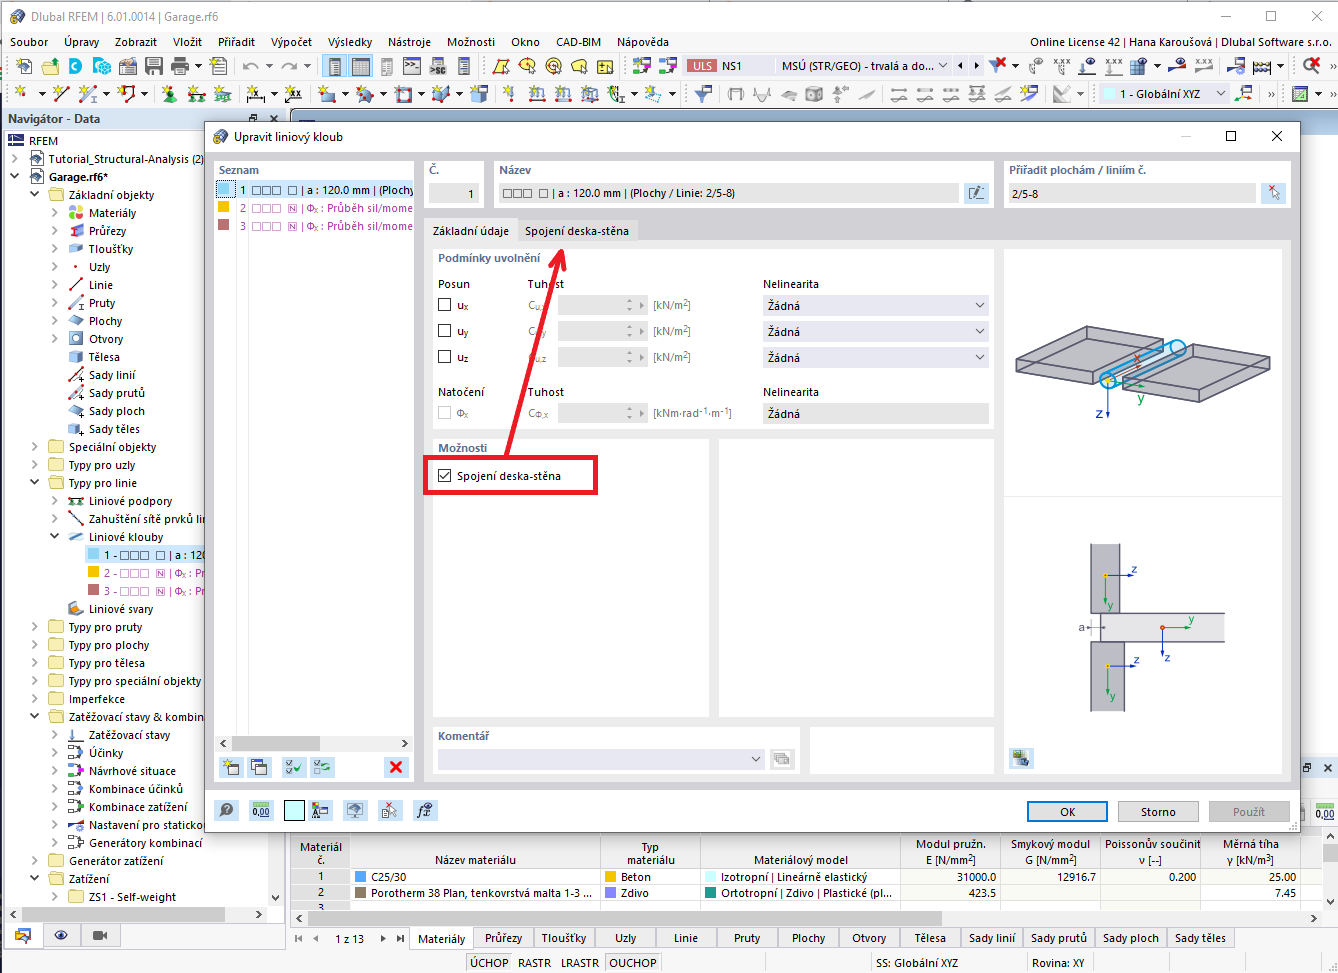1338x973 pixels.
Task: Open the Navigator Views camera tab icon
Action: click(100, 935)
